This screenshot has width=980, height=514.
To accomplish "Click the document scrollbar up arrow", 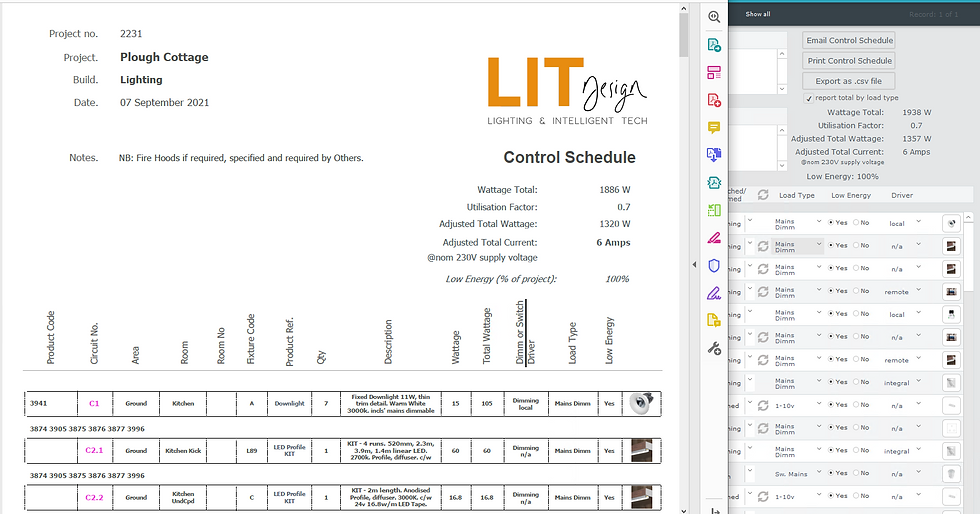I will [683, 9].
